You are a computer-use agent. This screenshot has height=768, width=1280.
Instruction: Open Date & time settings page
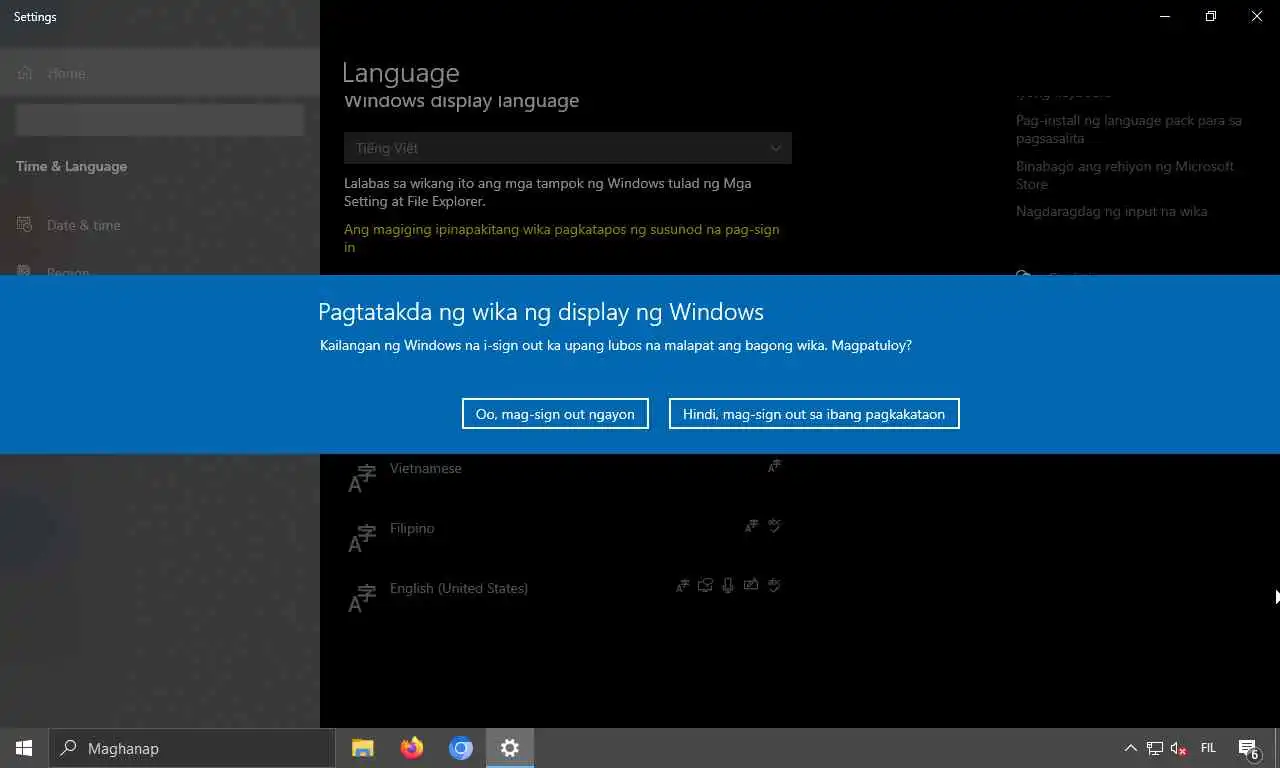(160, 225)
